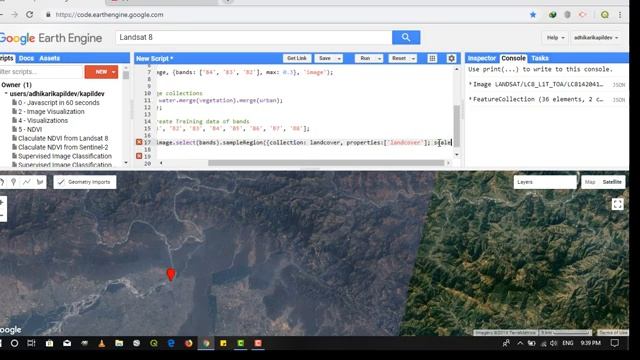Select the hand pan map tool
Viewport: 640px width, 360px height.
2,182
